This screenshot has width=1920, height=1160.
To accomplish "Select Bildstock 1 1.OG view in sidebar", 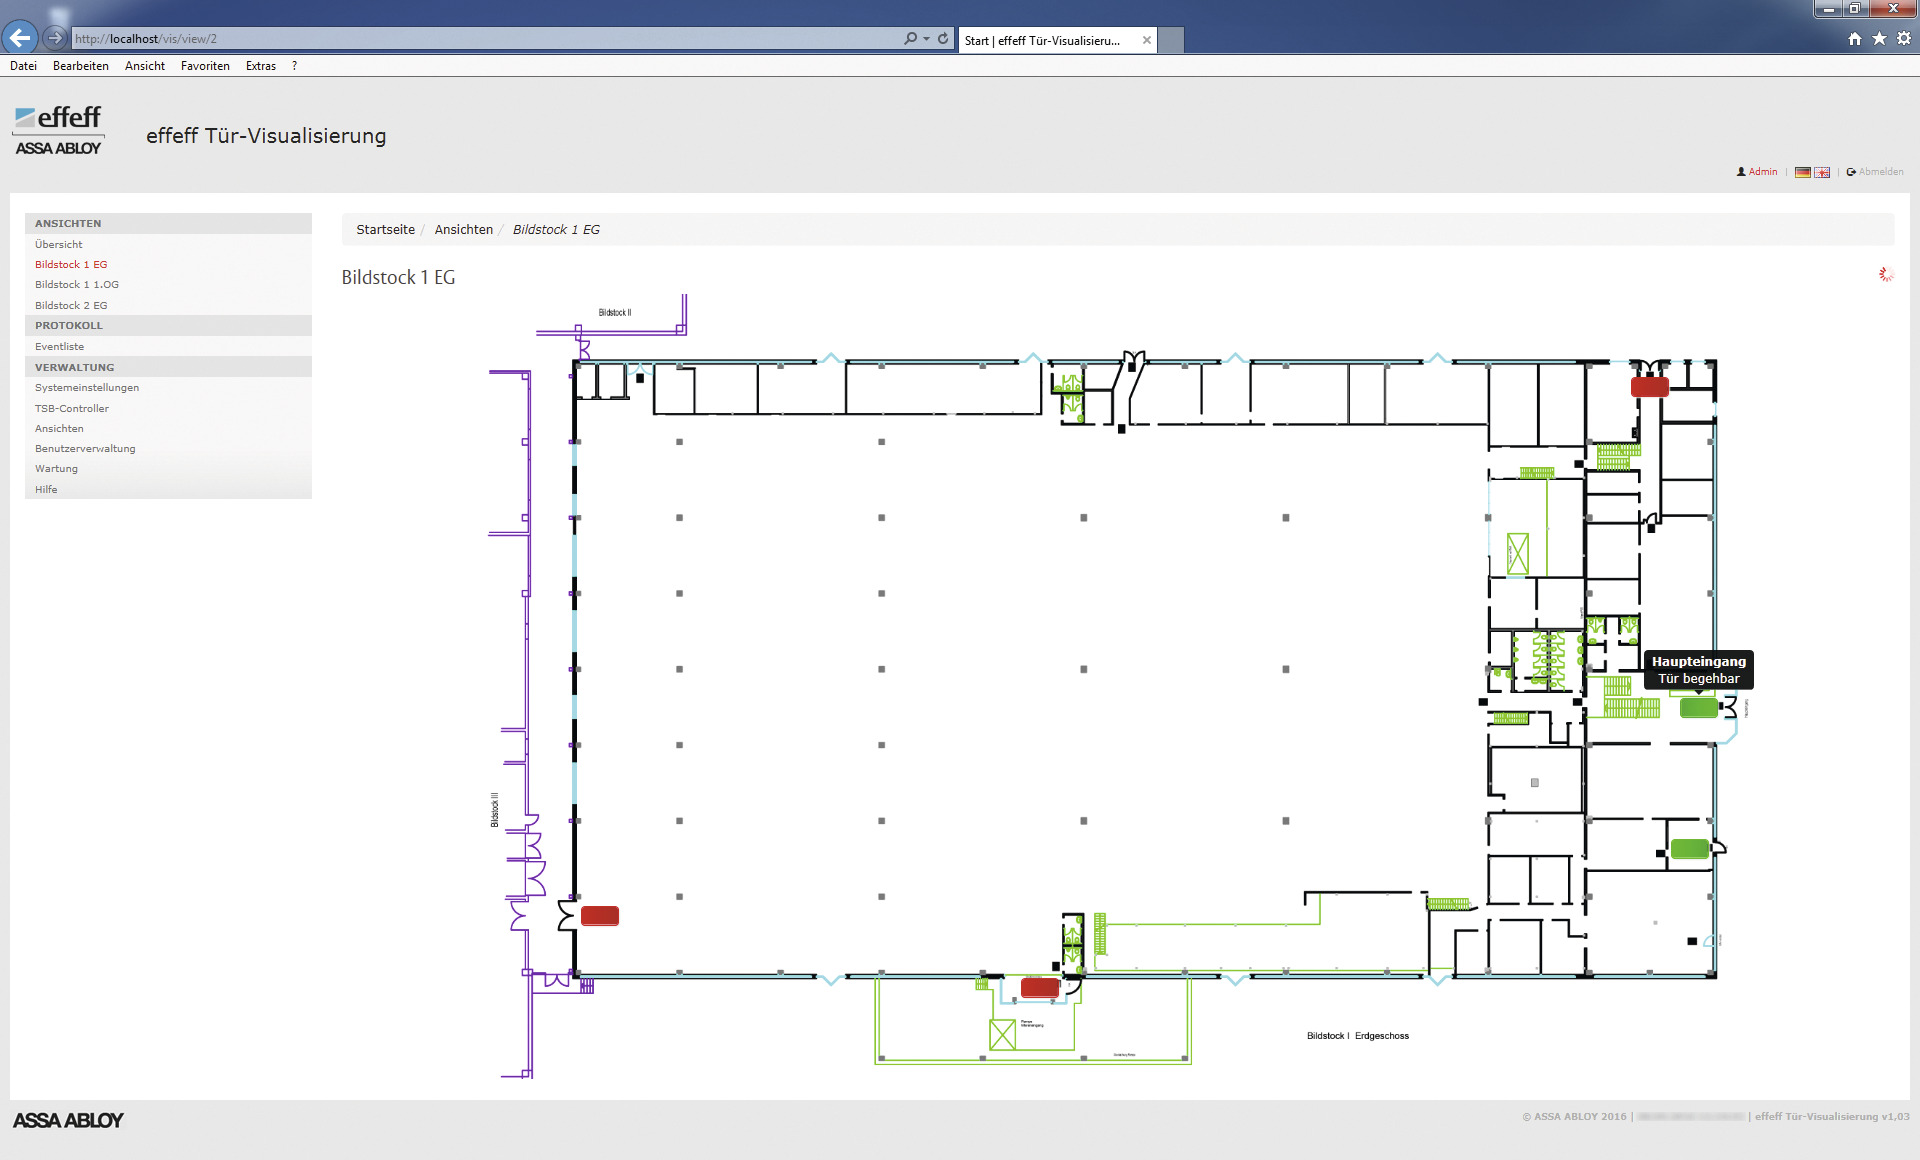I will click(x=77, y=285).
